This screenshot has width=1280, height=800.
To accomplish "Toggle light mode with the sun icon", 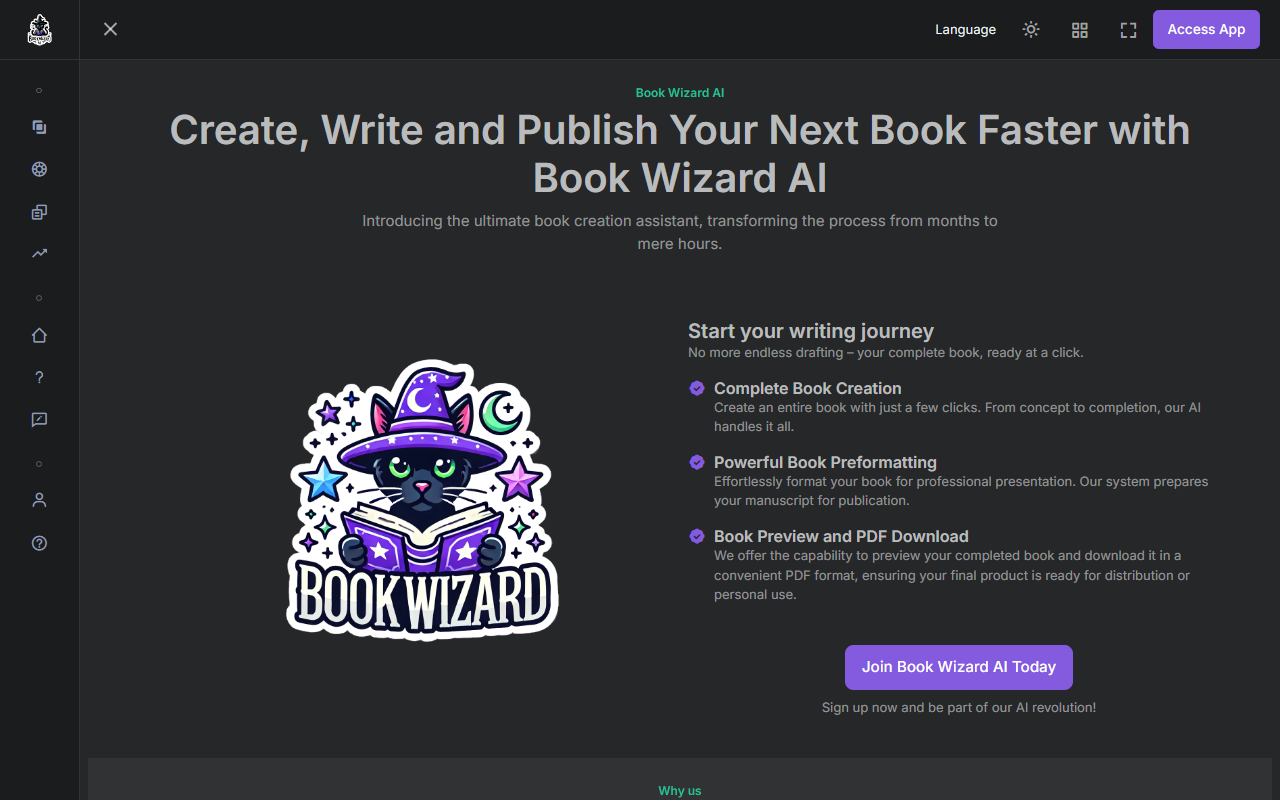I will click(1031, 29).
